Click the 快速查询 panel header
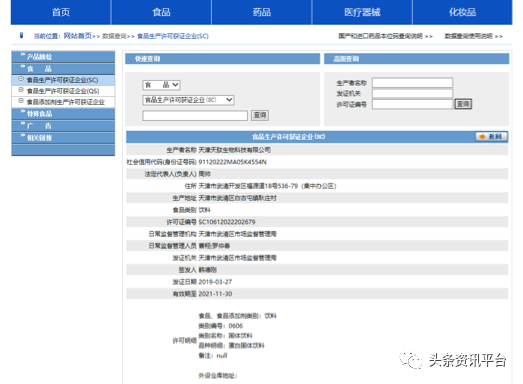This screenshot has height=384, width=523. coord(222,59)
